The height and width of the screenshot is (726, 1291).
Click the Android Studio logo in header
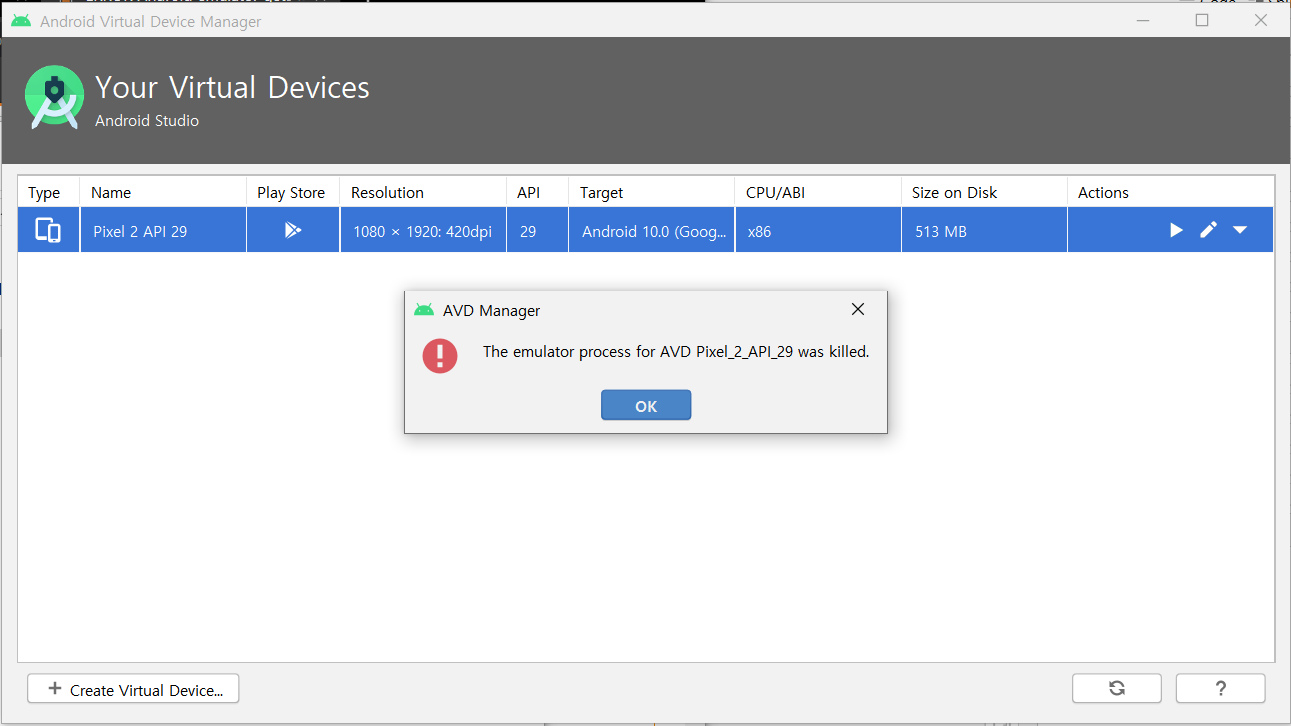pos(54,98)
